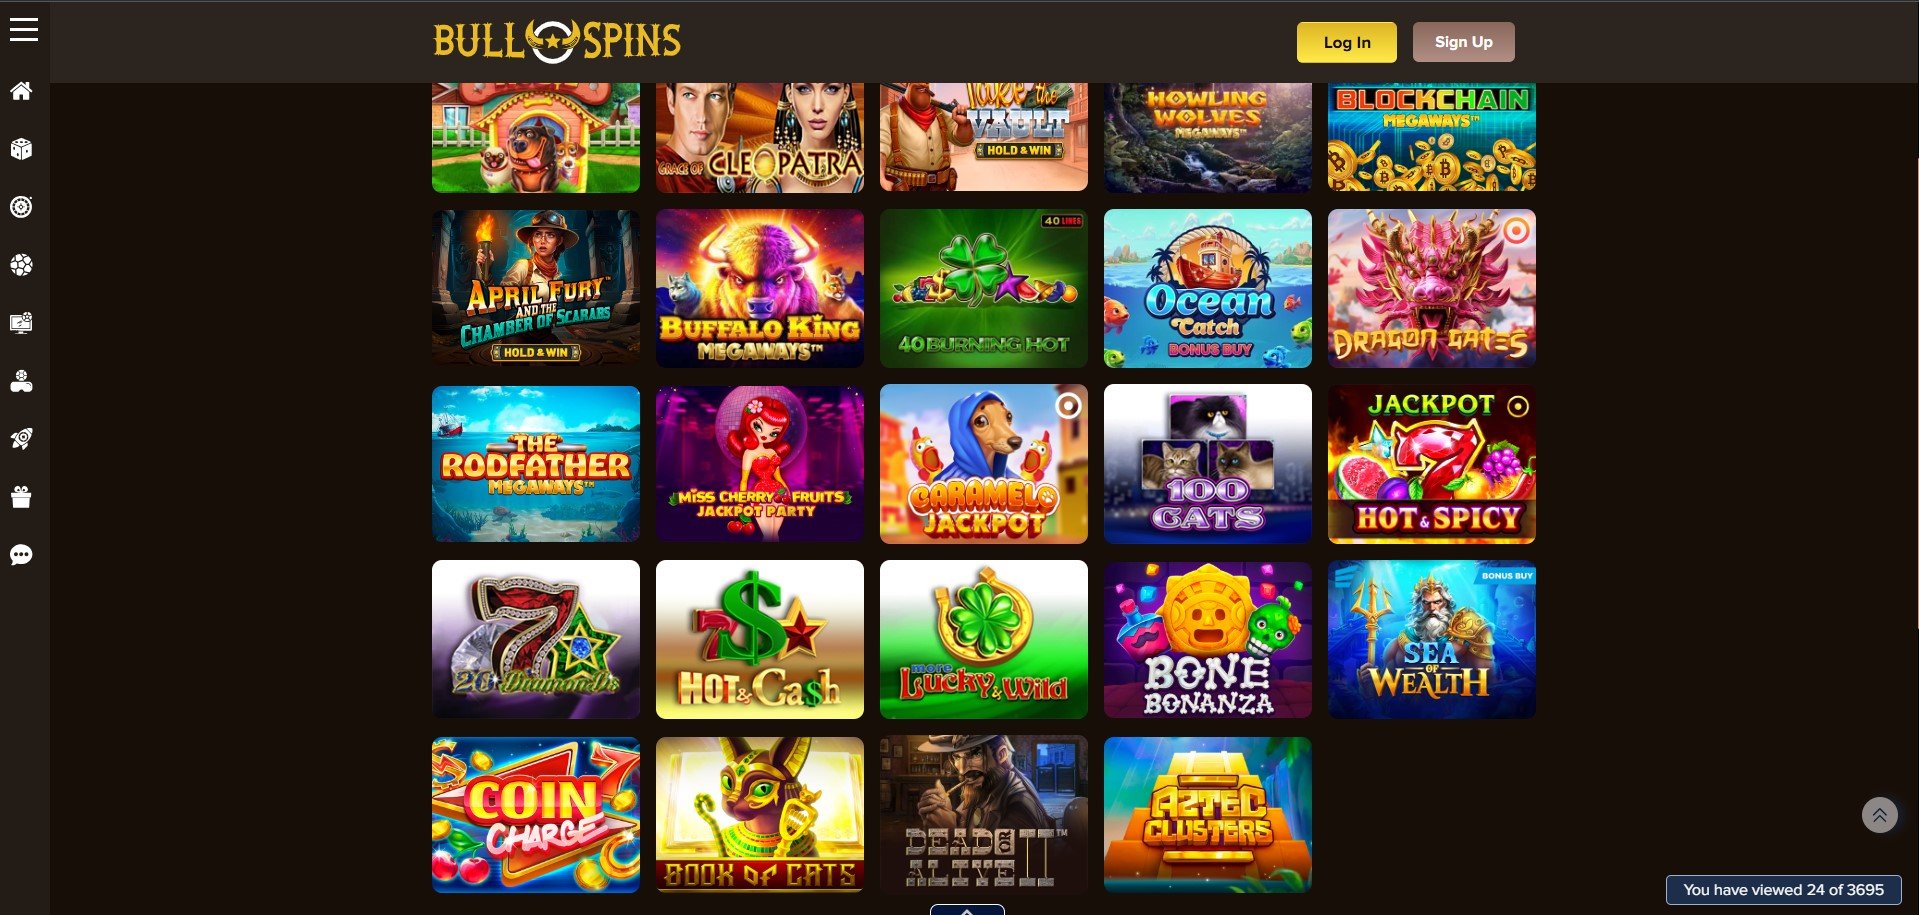Open casino games dice icon
The image size is (1919, 915).
21,149
